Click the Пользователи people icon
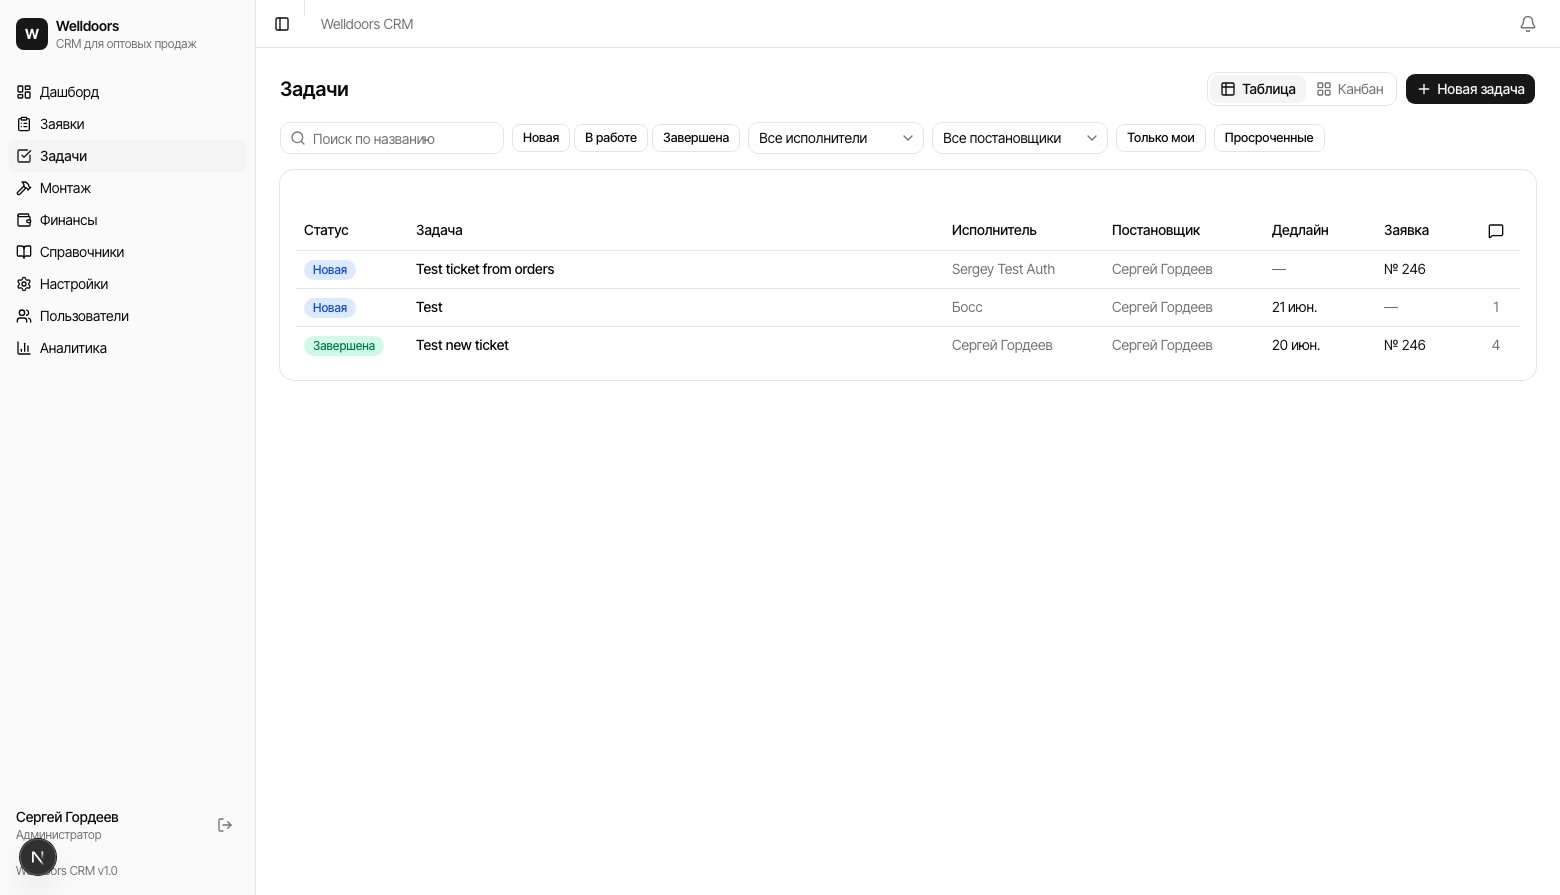 pos(24,316)
